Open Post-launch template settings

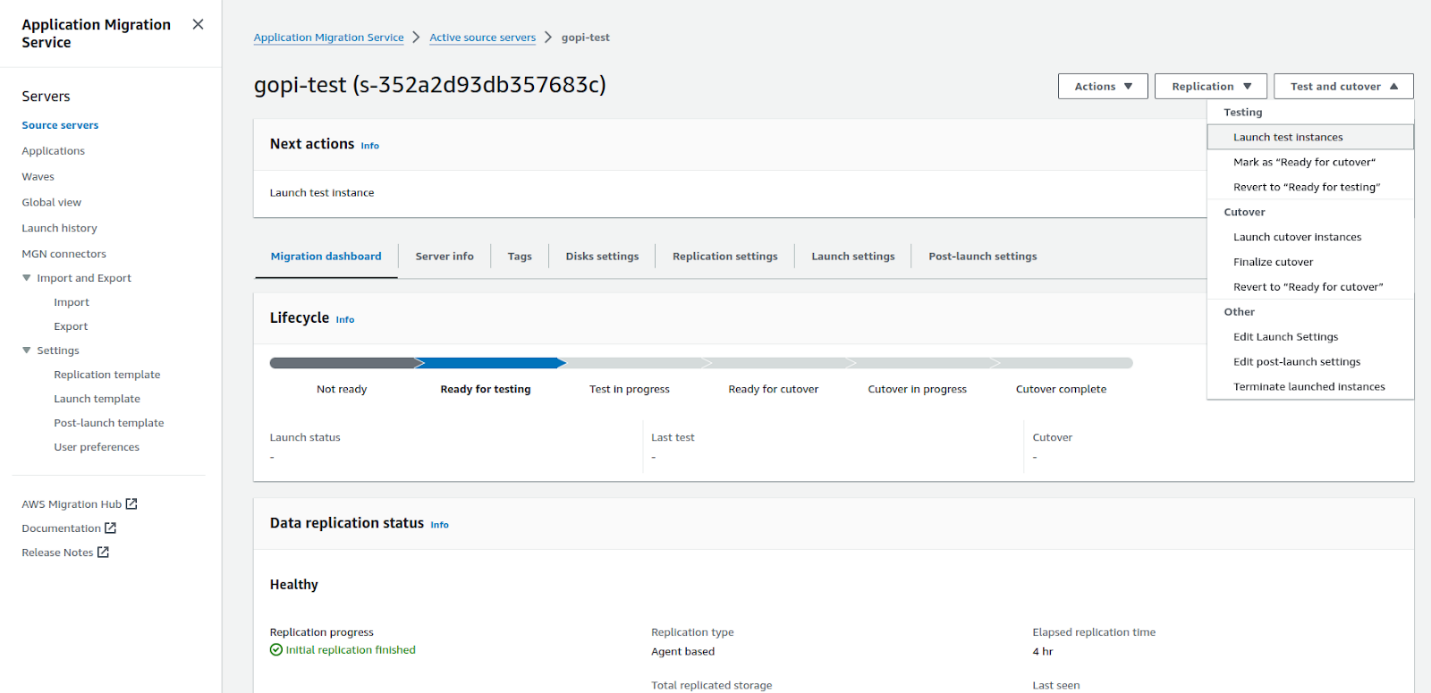[109, 422]
